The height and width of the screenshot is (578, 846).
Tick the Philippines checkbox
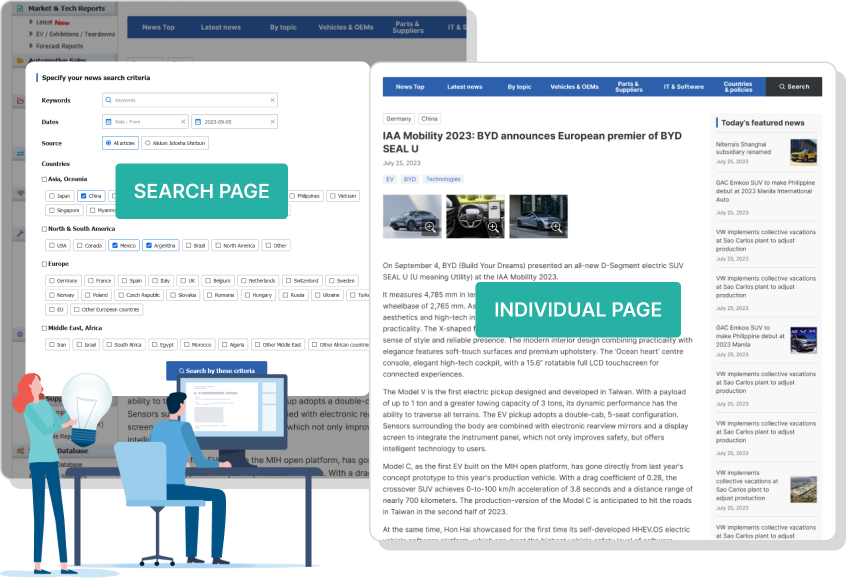292,196
